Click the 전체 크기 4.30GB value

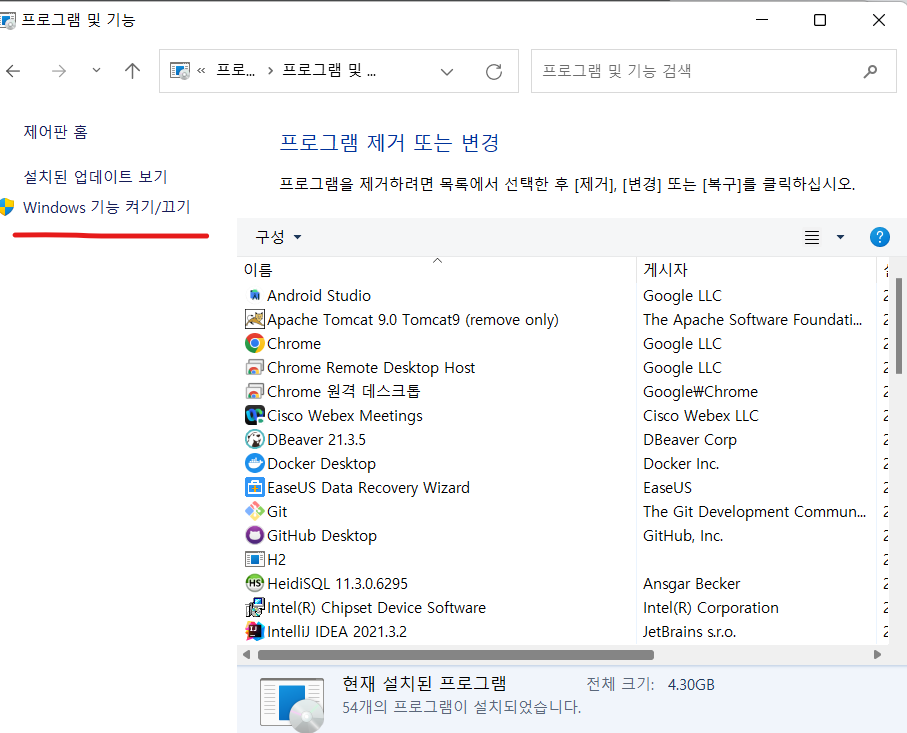(x=691, y=685)
